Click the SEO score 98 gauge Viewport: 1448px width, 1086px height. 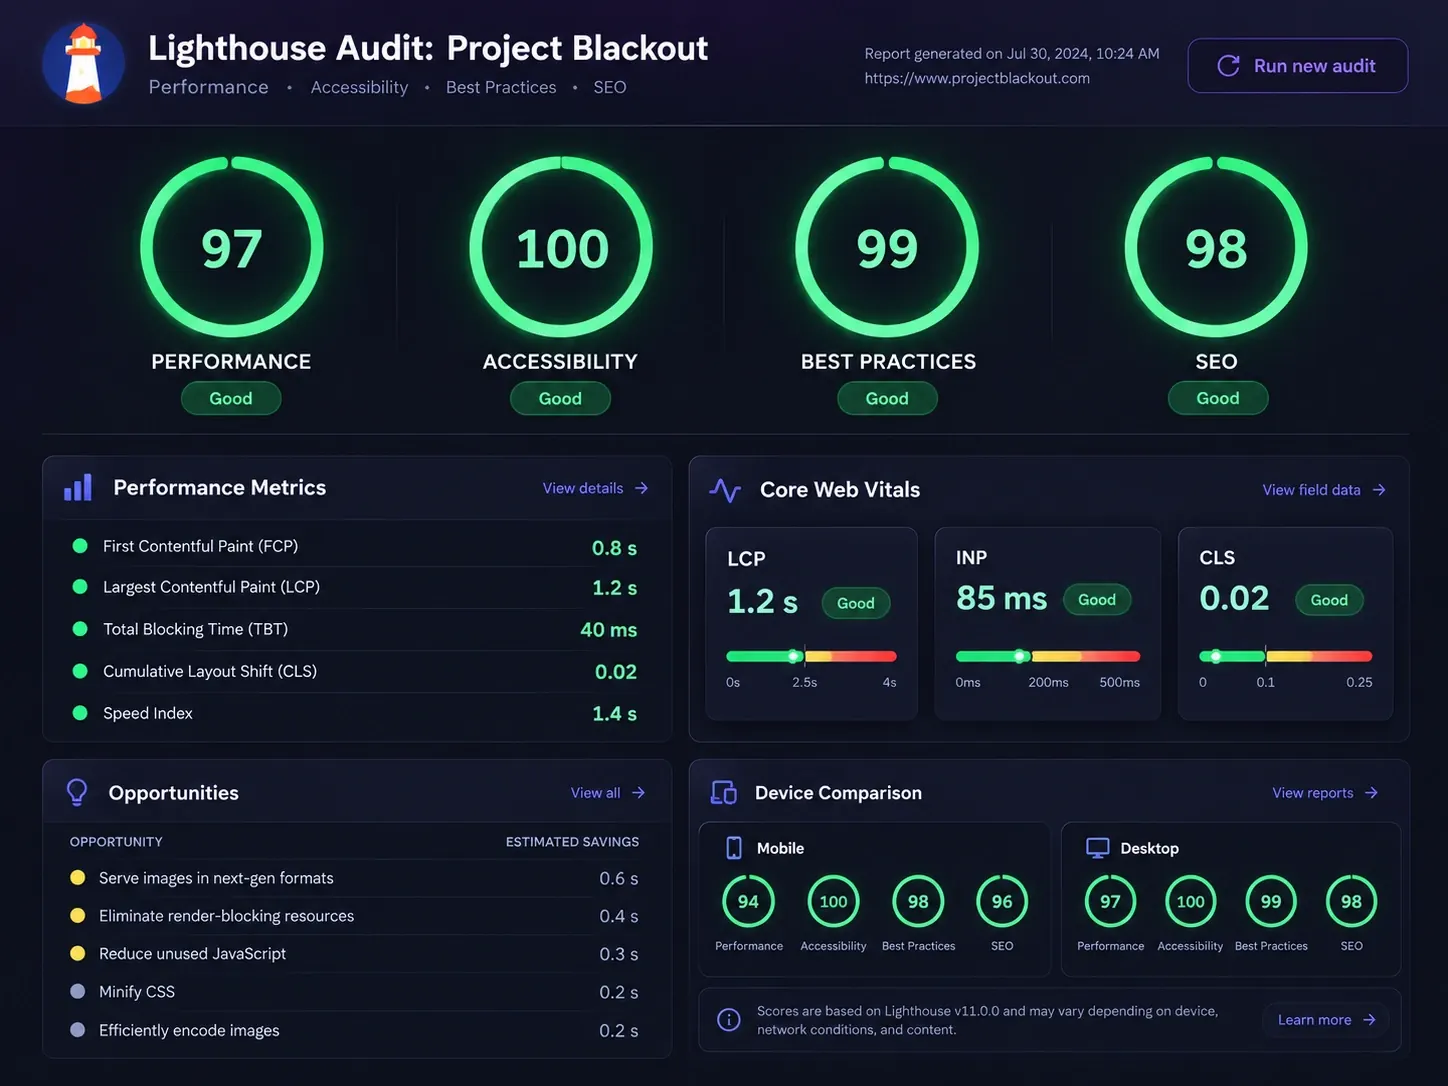pyautogui.click(x=1216, y=247)
